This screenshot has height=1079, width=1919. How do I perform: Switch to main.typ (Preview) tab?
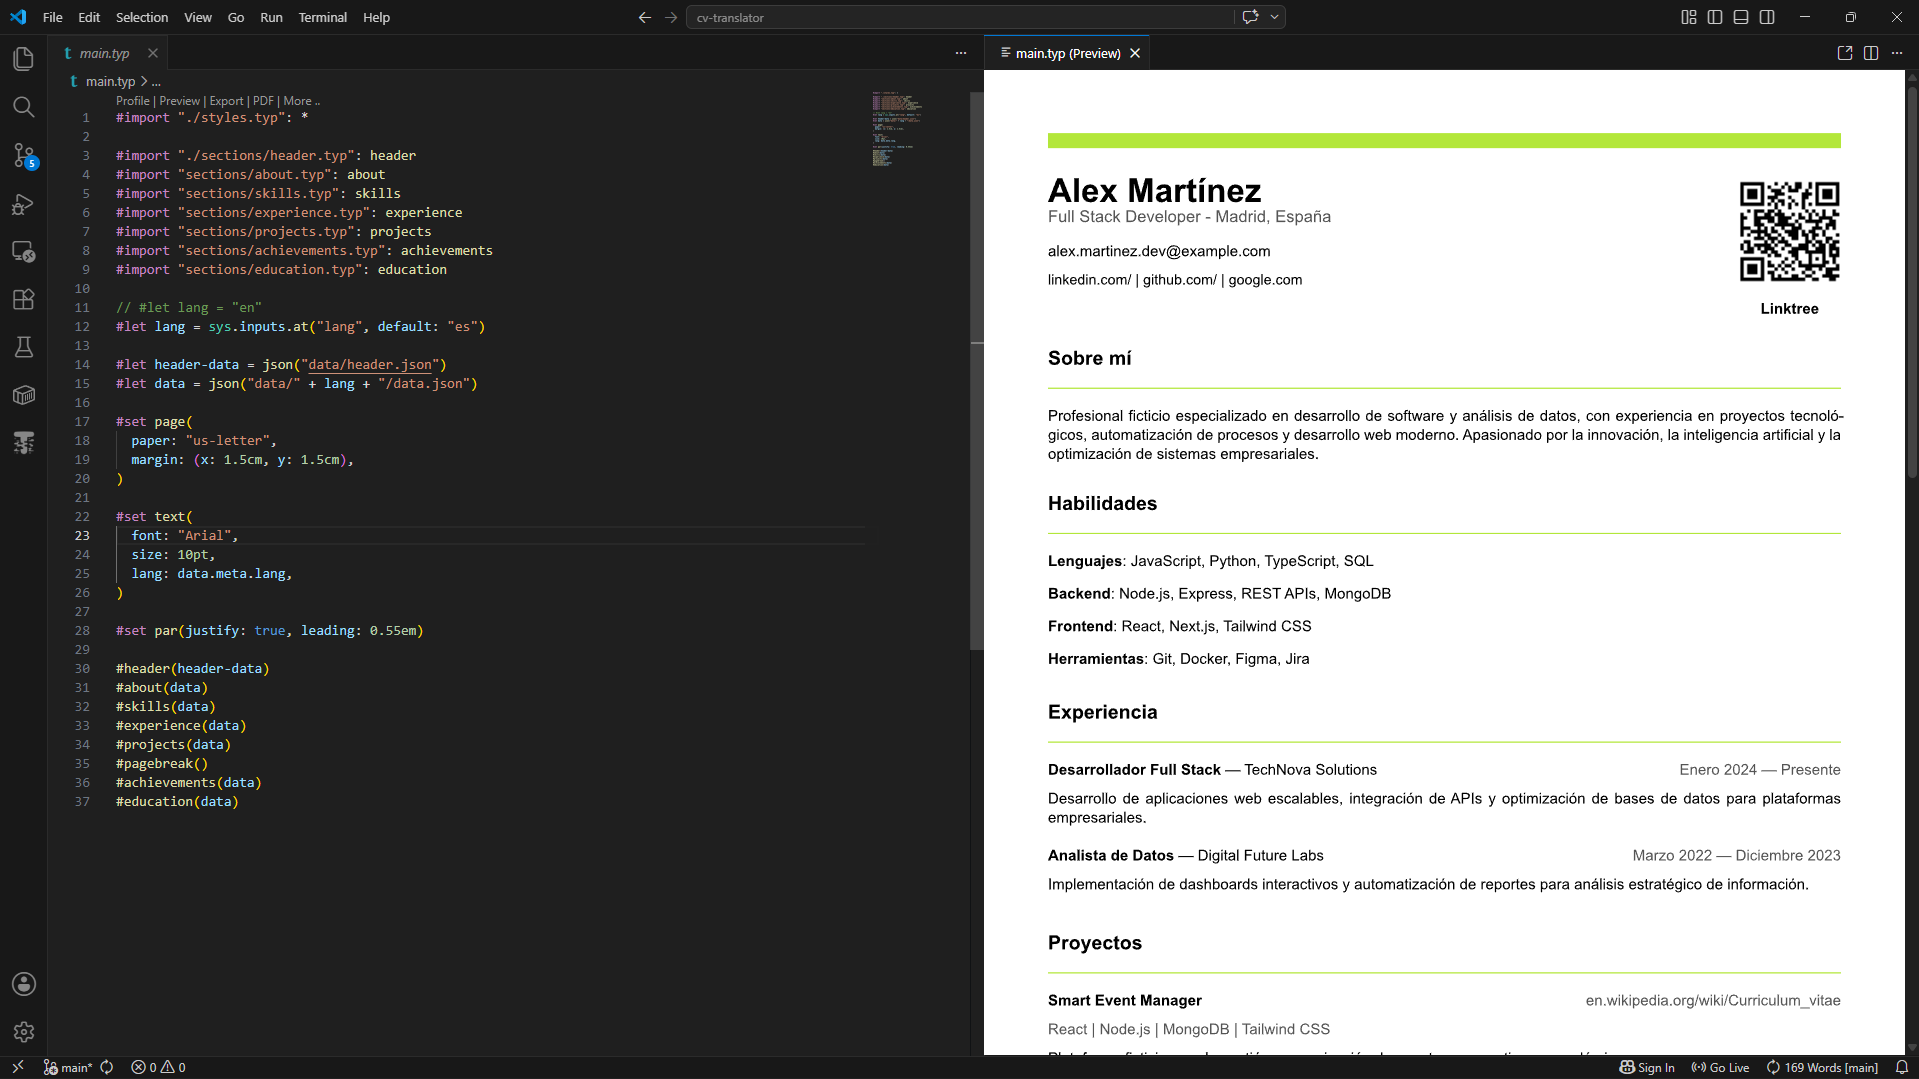coord(1068,53)
